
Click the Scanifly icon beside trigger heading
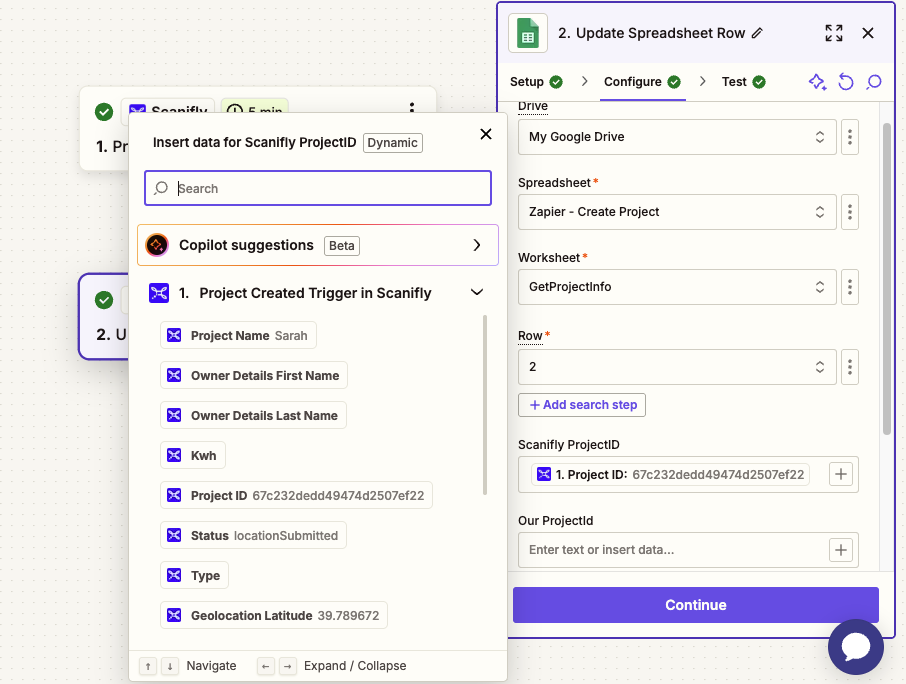pyautogui.click(x=159, y=293)
